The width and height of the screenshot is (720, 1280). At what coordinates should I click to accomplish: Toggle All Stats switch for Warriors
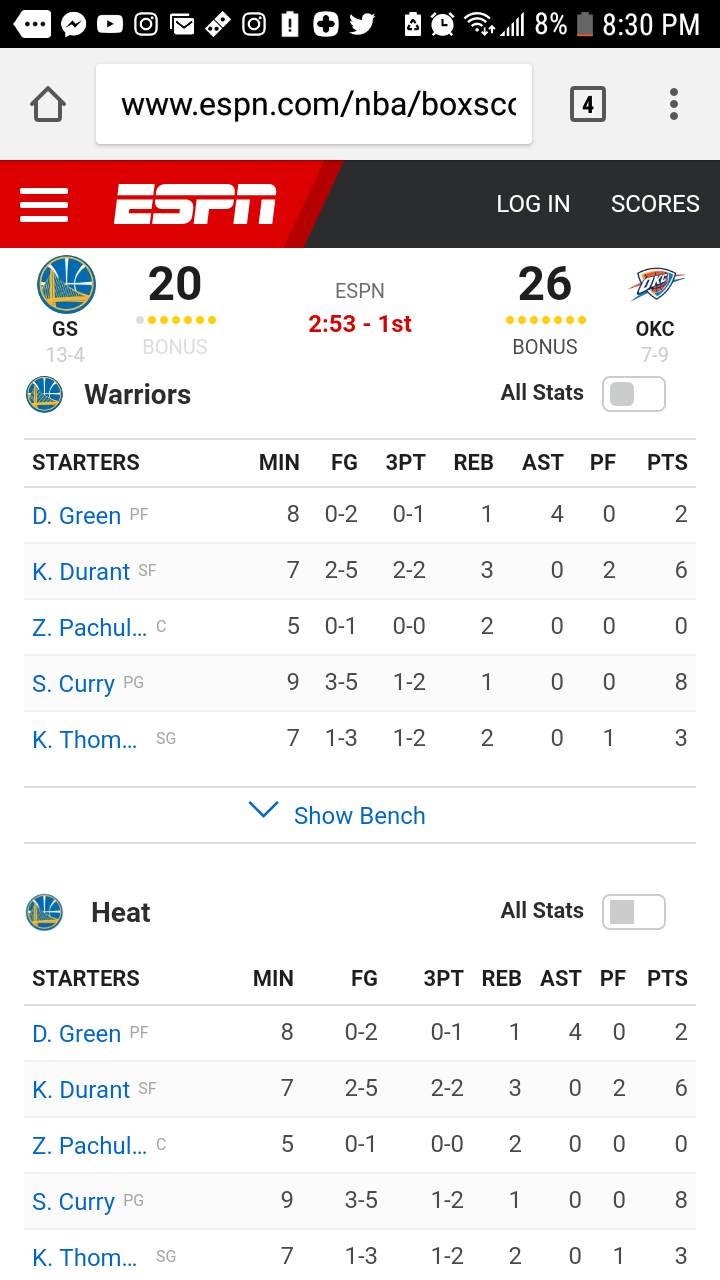click(633, 394)
